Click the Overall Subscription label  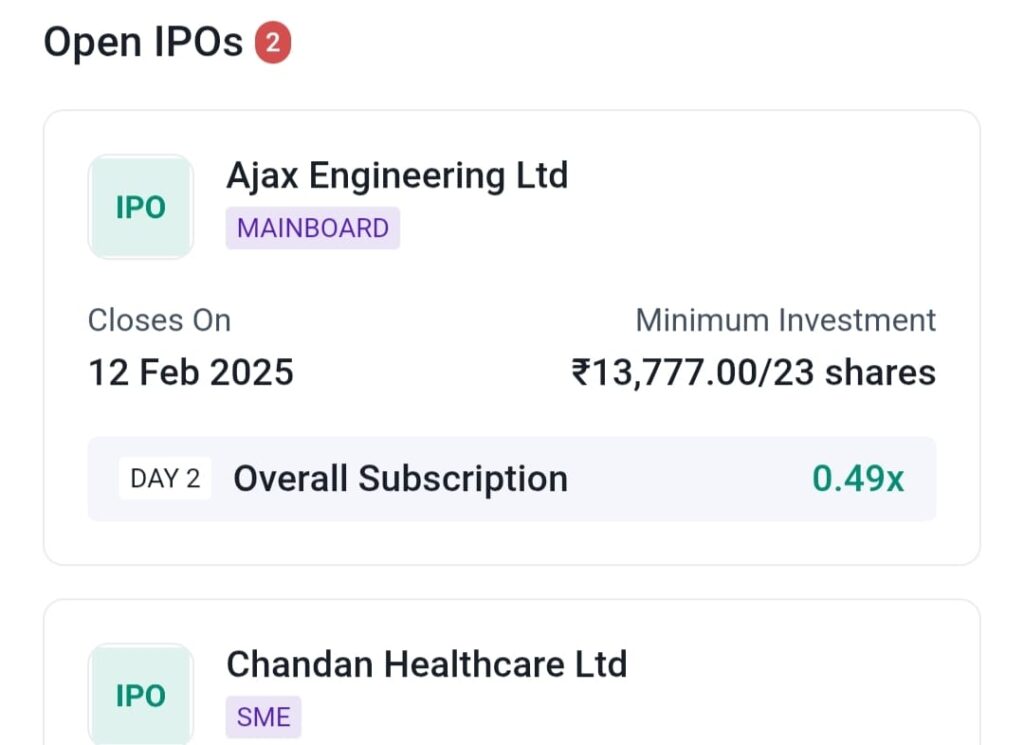point(400,479)
